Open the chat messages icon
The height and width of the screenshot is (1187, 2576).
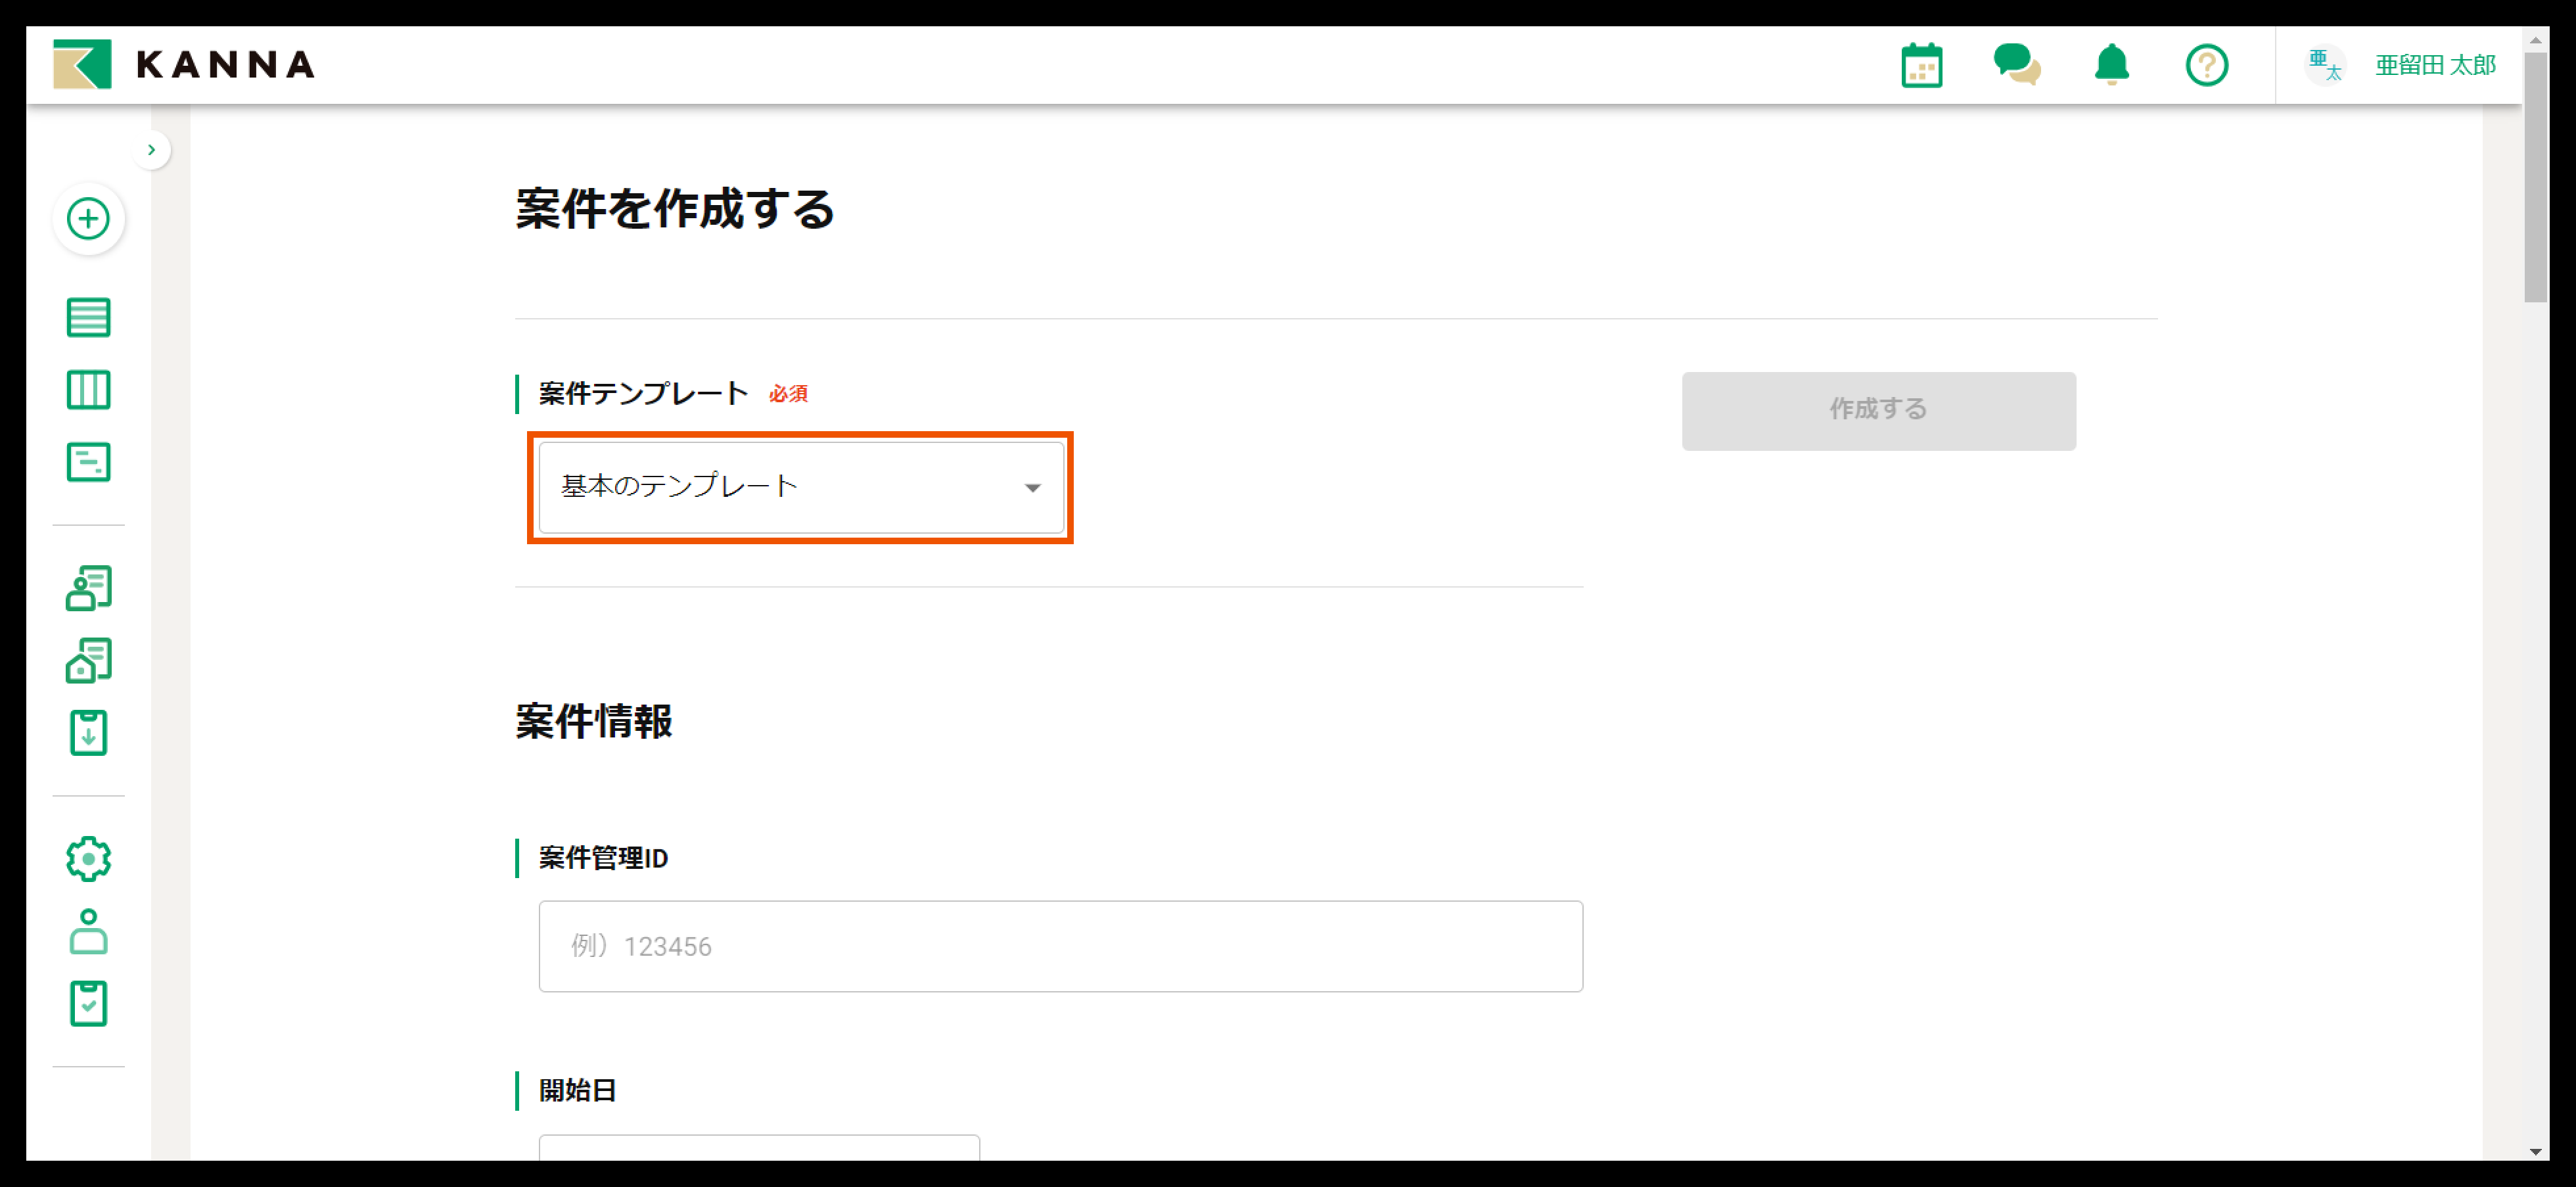click(2016, 66)
